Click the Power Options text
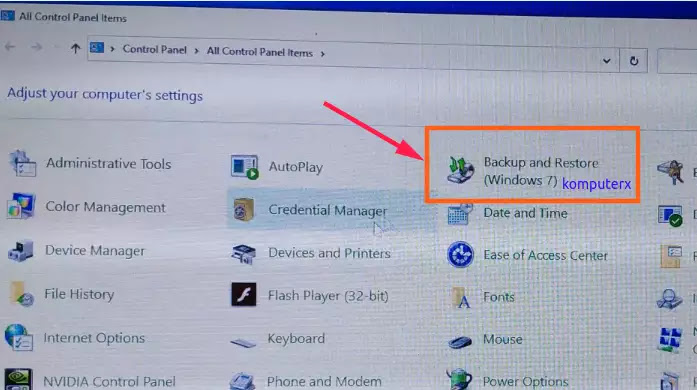 point(525,382)
